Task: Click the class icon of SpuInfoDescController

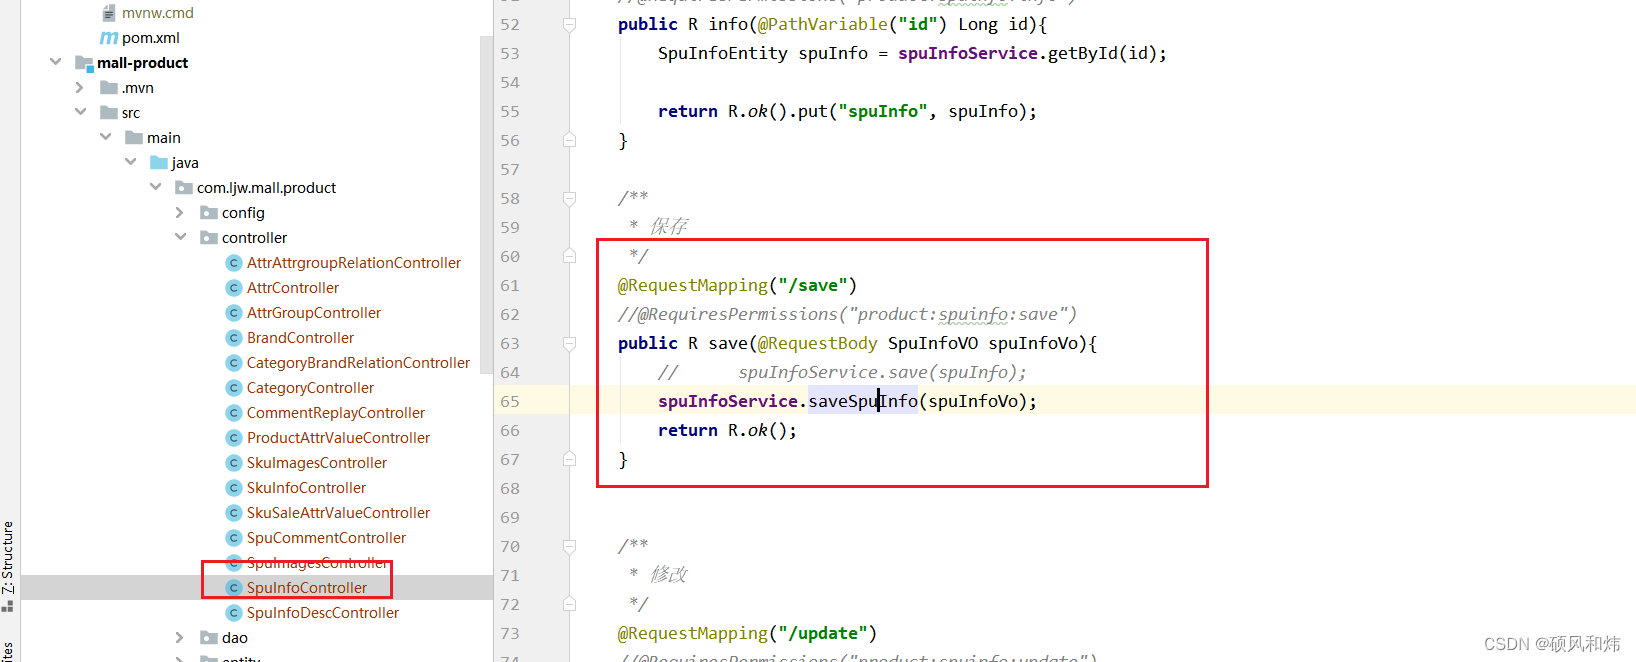Action: (234, 612)
